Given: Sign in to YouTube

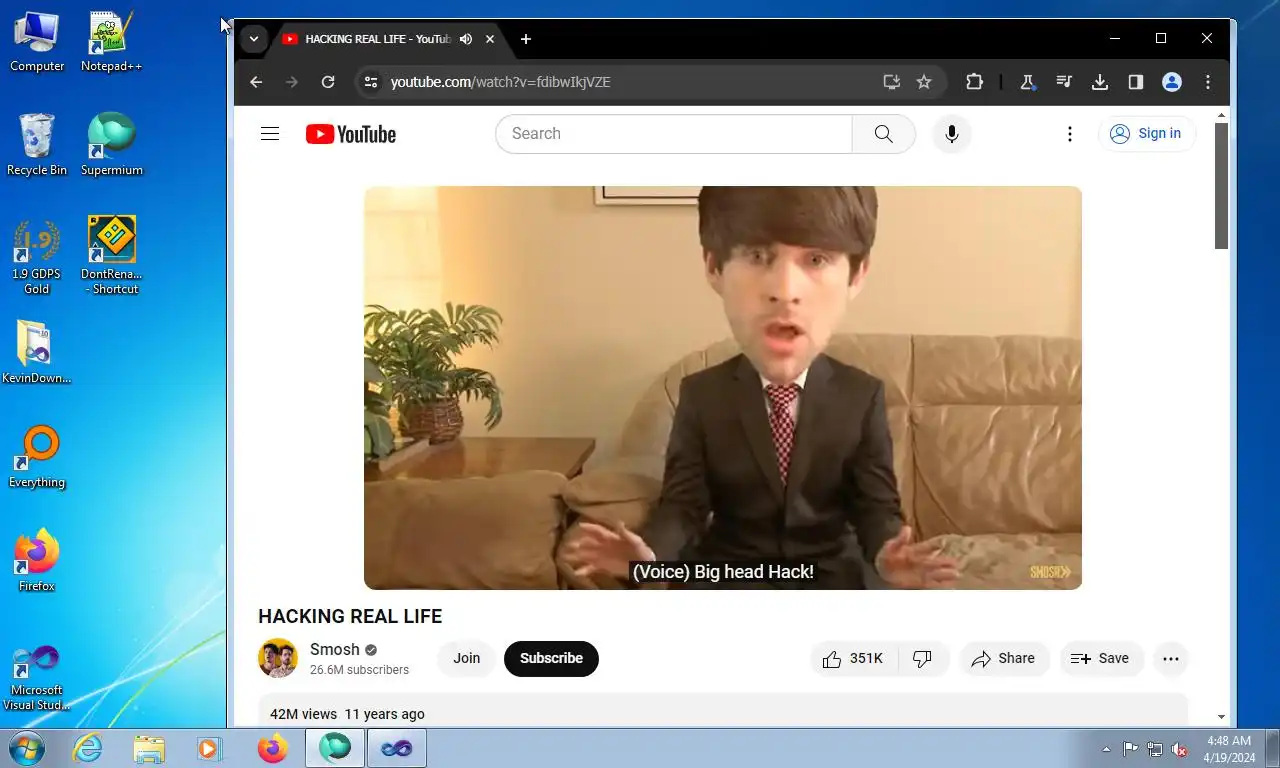Looking at the screenshot, I should point(1147,134).
